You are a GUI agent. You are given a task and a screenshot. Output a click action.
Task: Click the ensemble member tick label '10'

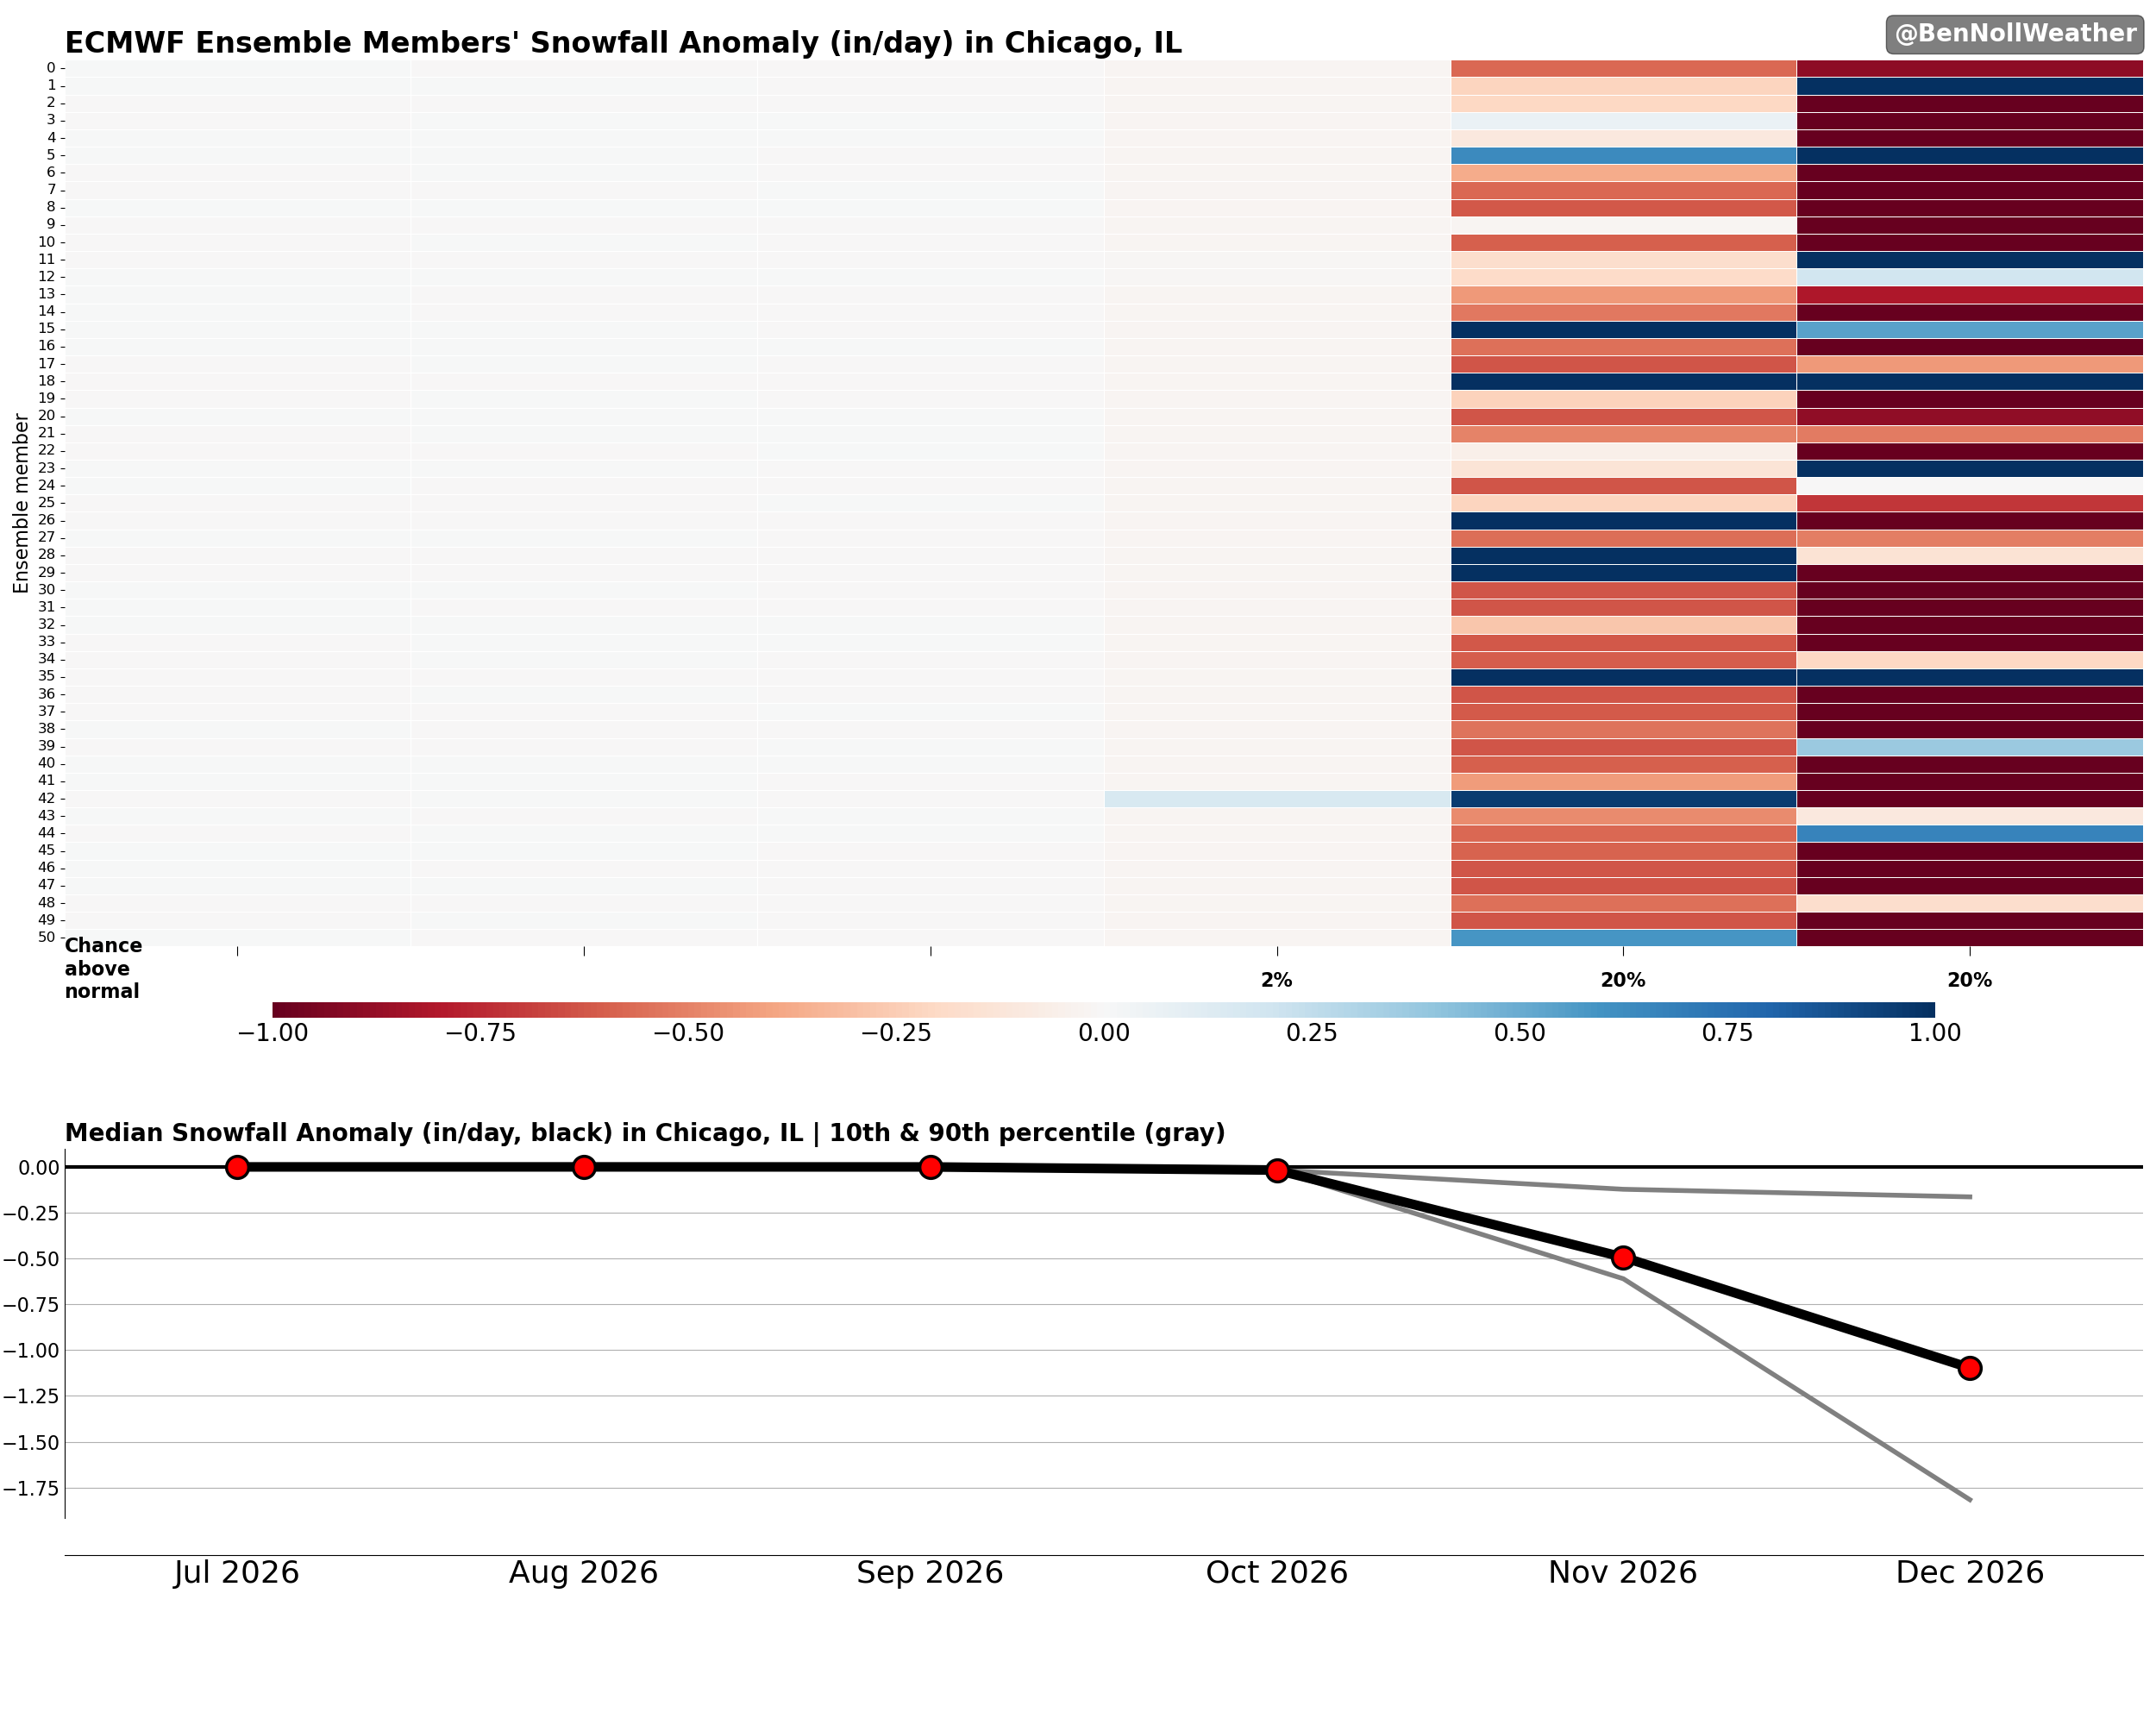[x=47, y=242]
